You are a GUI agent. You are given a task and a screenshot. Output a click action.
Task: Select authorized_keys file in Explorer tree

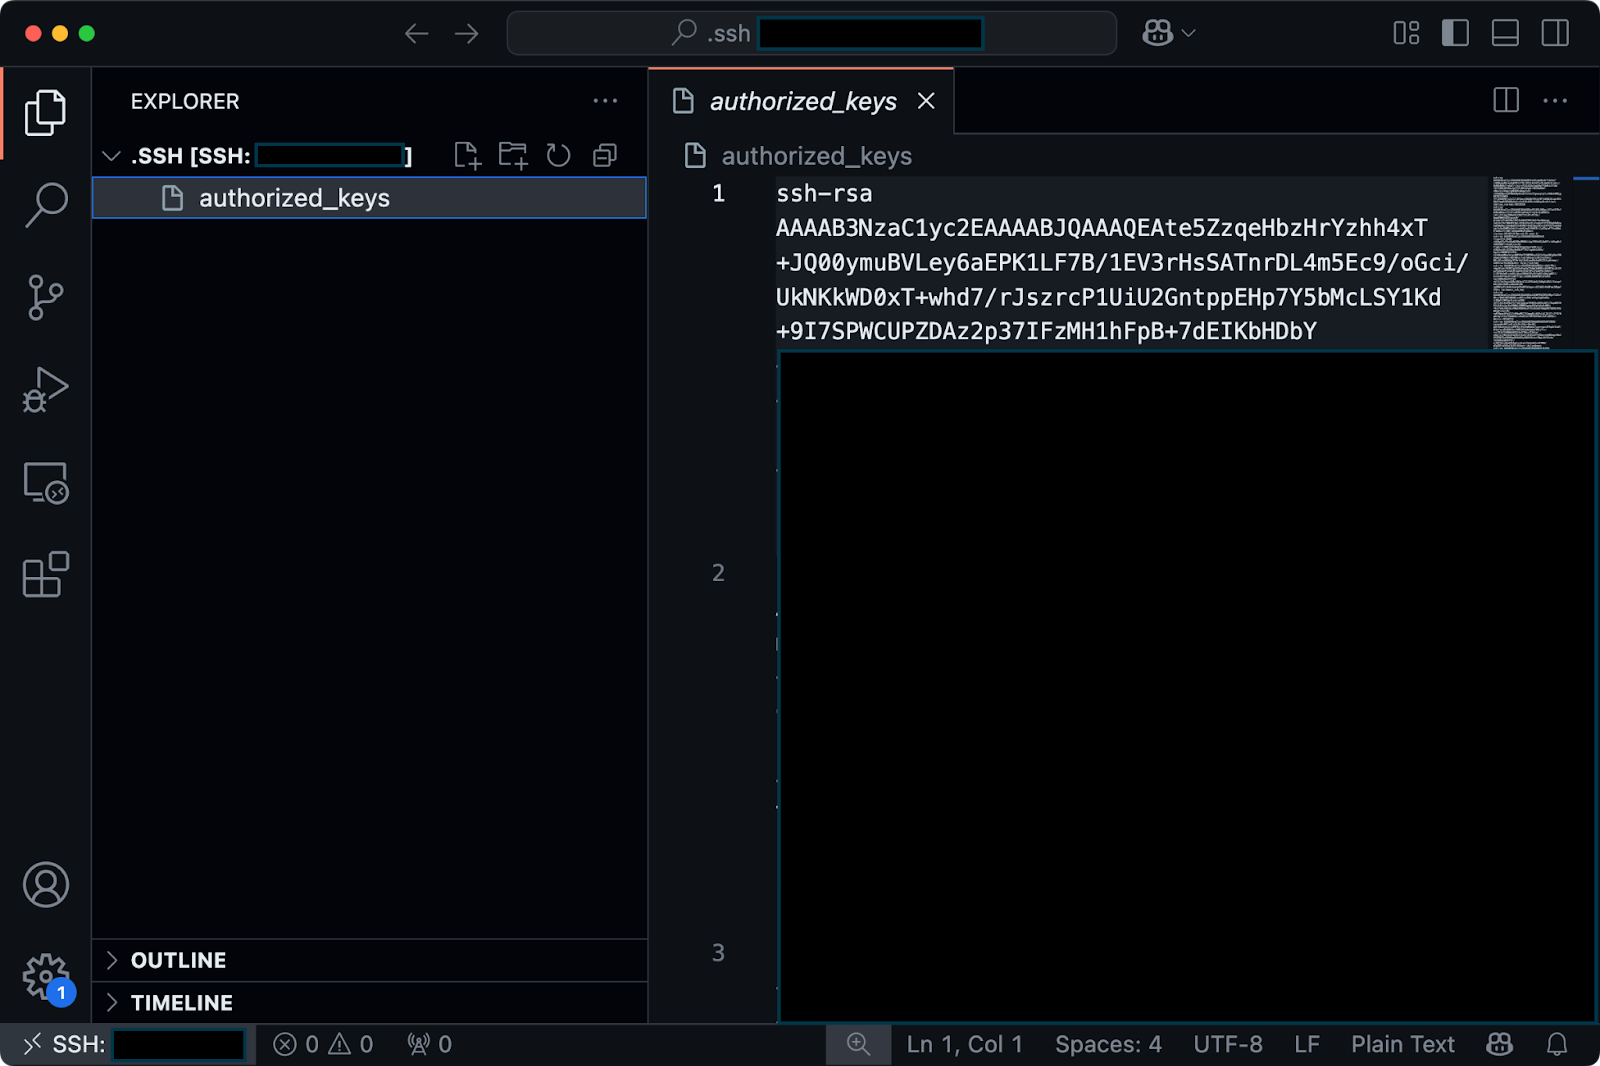click(x=369, y=198)
